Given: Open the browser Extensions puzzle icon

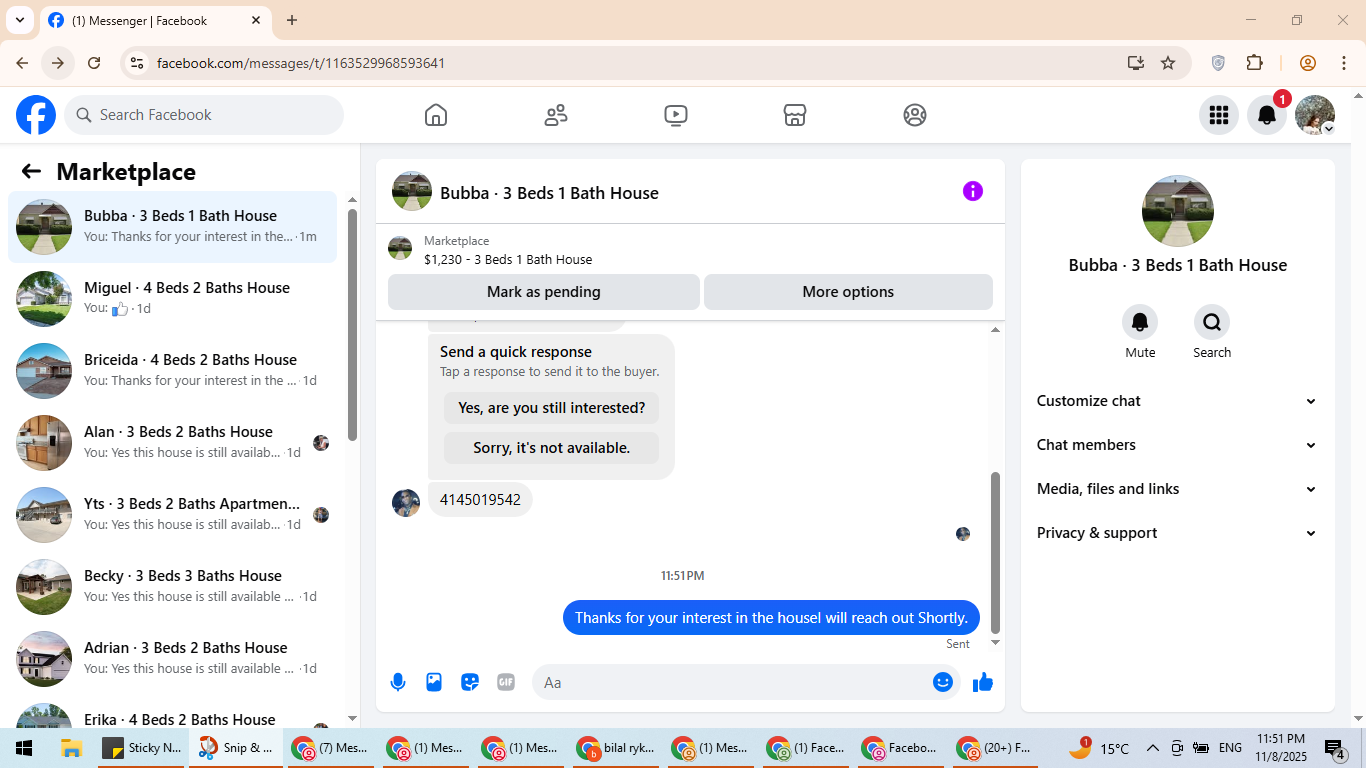Looking at the screenshot, I should [x=1254, y=63].
